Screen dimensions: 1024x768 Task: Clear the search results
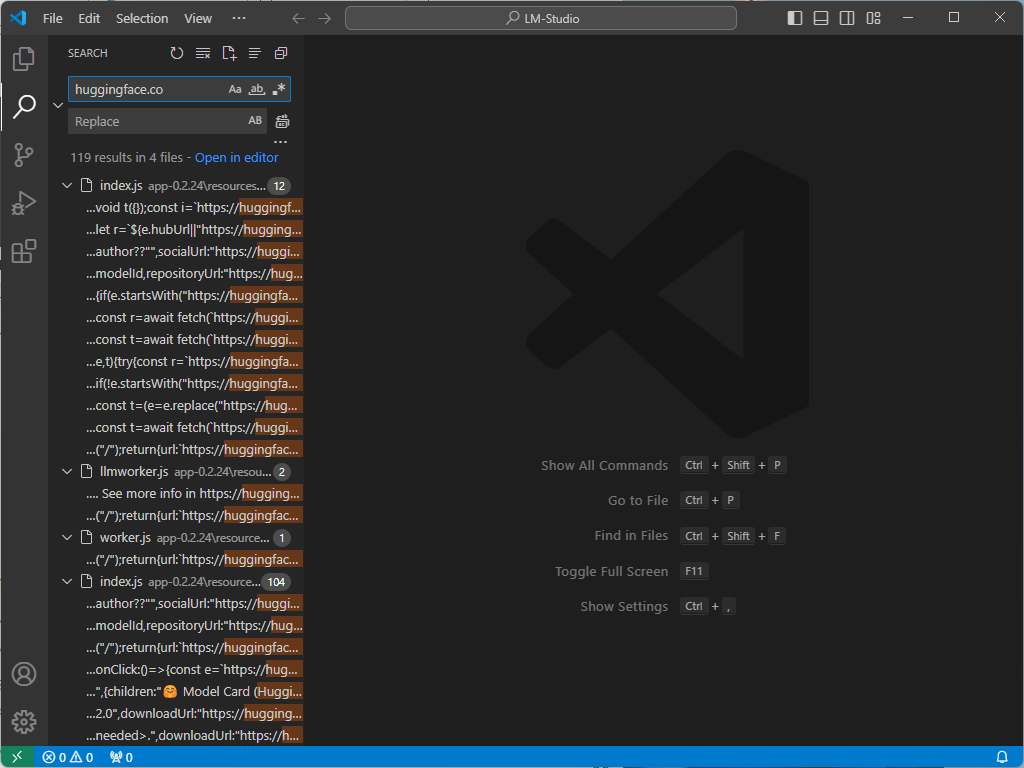203,53
